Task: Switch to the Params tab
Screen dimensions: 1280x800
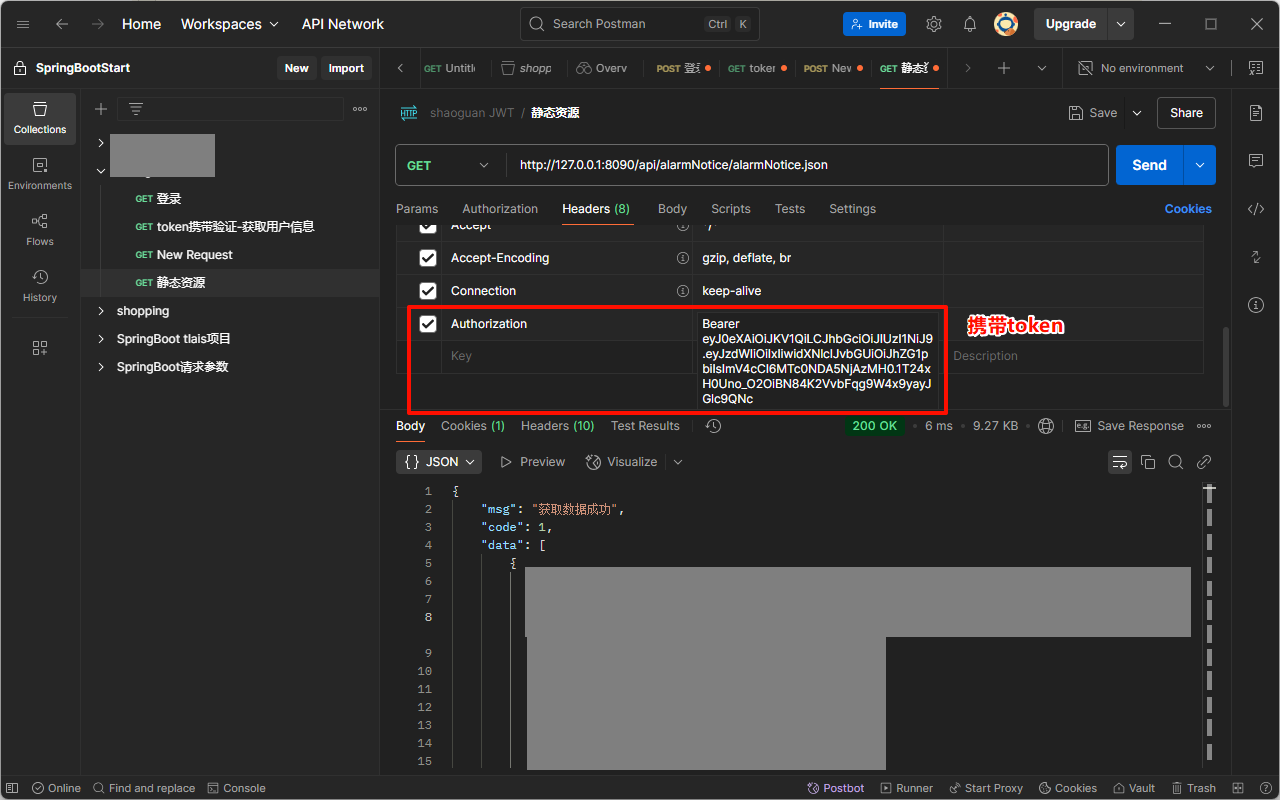Action: [x=417, y=209]
